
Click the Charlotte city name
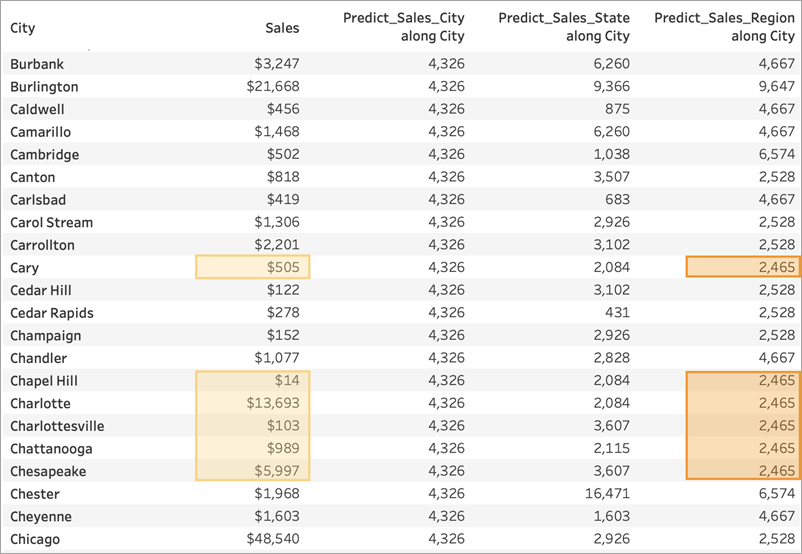[x=40, y=404]
